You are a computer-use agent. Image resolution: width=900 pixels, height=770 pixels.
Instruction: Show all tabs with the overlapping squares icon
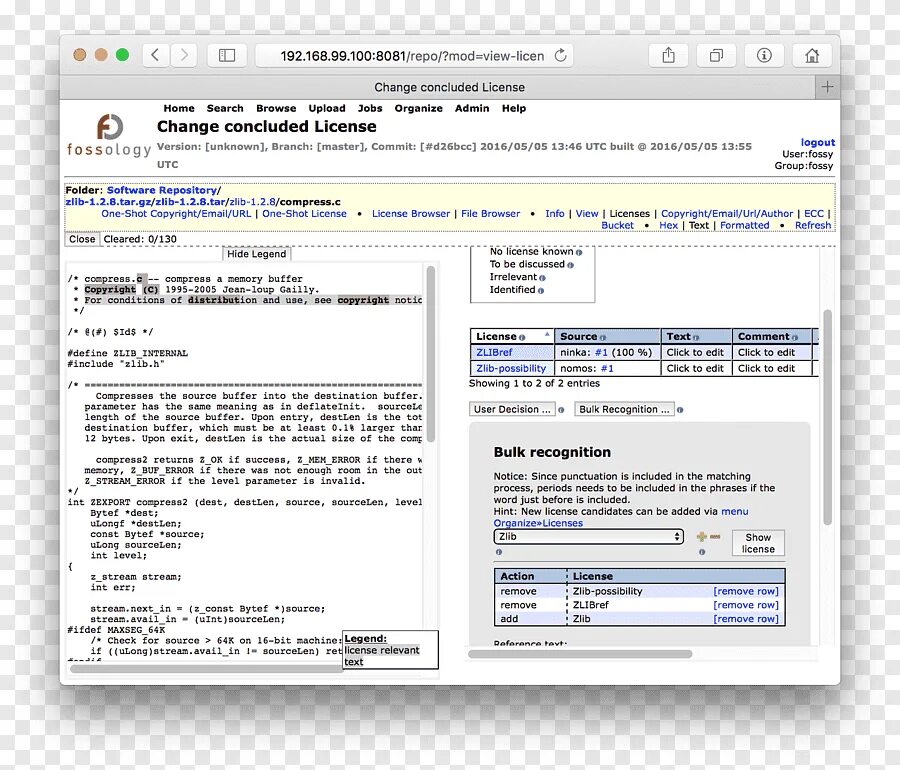(716, 55)
